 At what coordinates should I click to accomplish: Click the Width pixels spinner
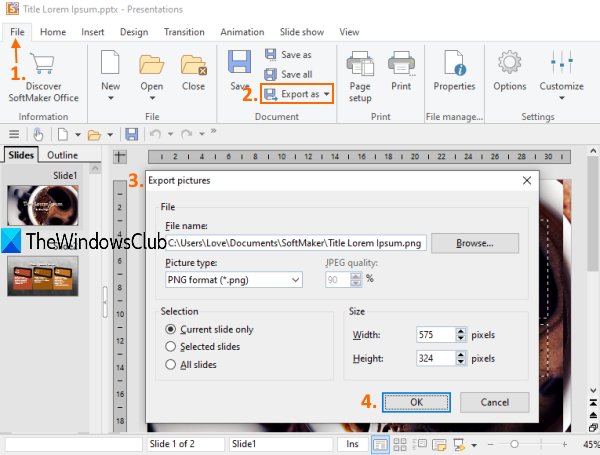click(x=461, y=335)
